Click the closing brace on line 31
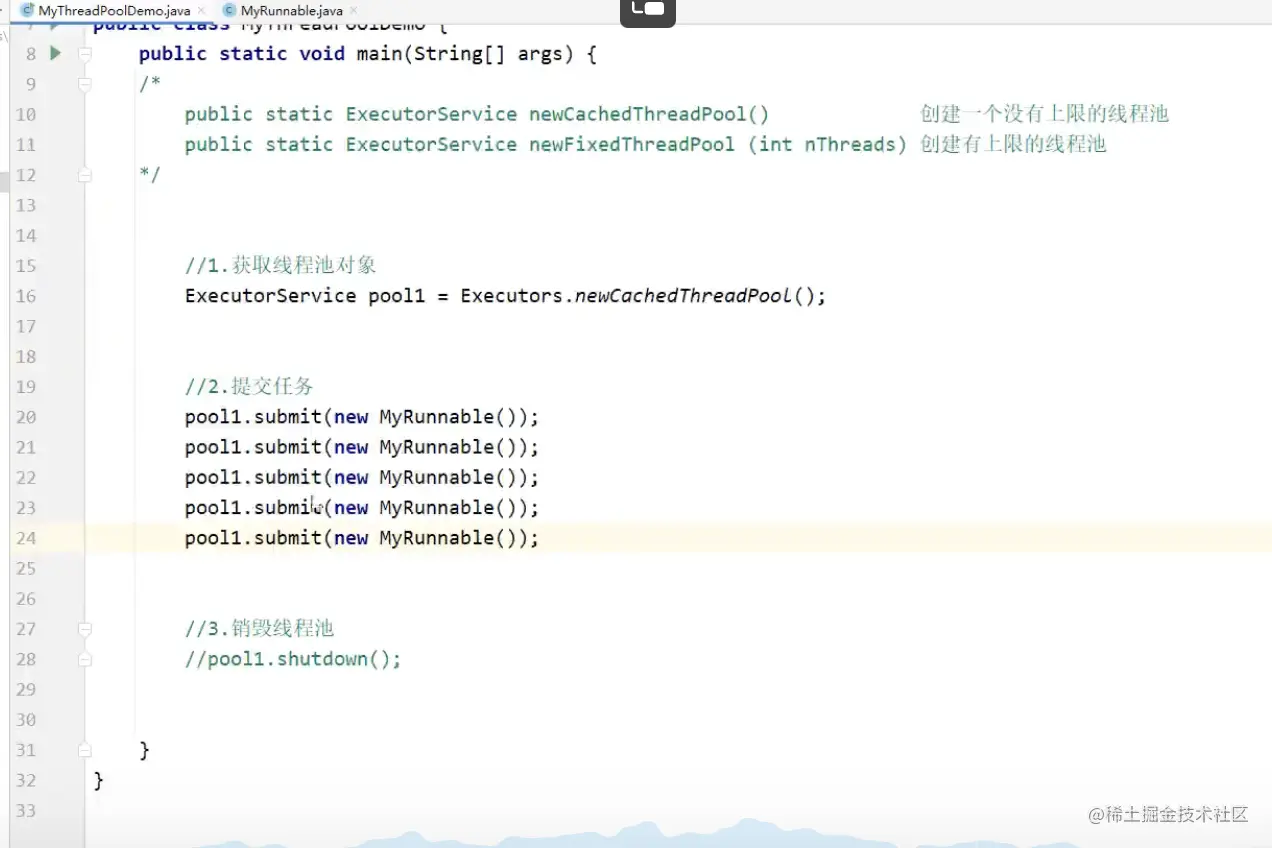The image size is (1272, 848). tap(144, 750)
